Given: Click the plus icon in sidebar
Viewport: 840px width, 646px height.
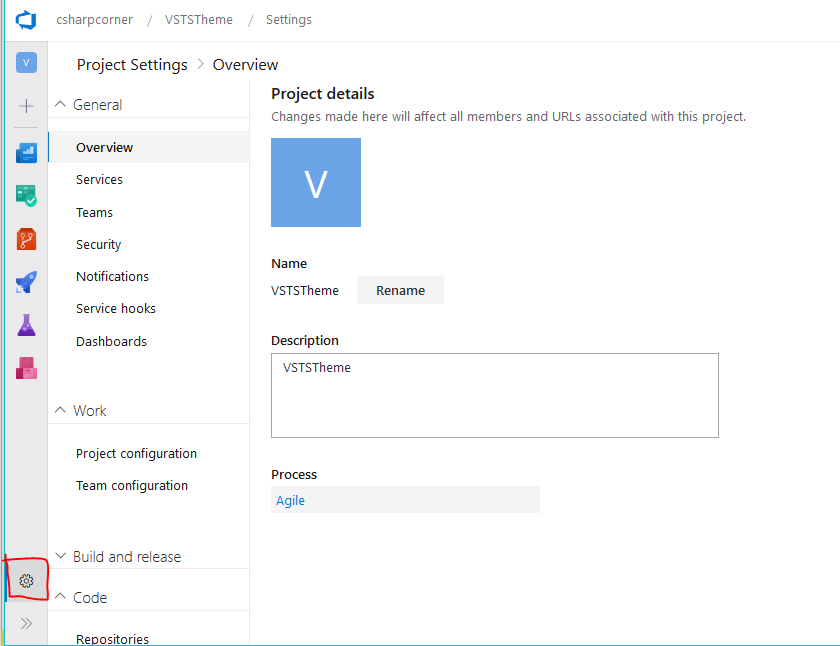Looking at the screenshot, I should click(x=26, y=106).
